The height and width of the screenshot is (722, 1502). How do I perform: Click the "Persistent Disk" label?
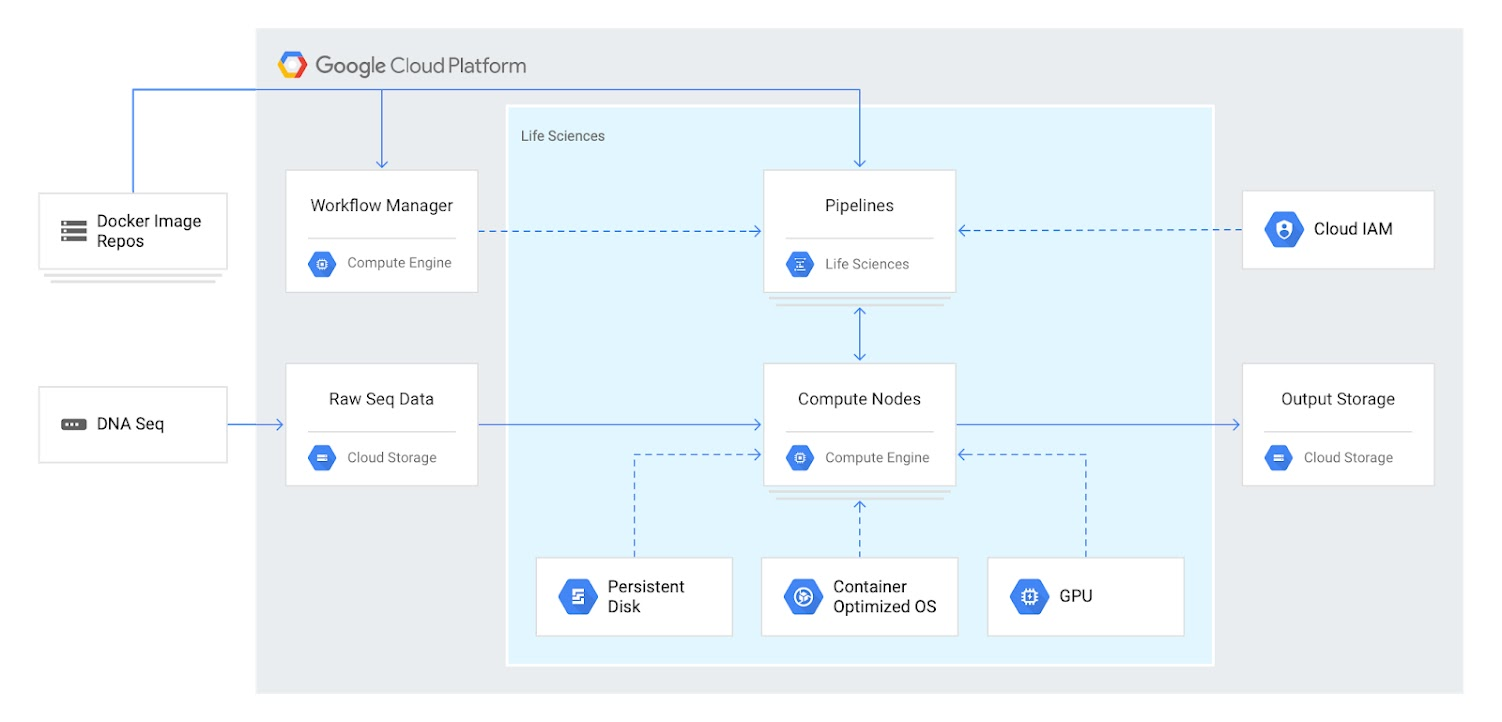click(646, 597)
